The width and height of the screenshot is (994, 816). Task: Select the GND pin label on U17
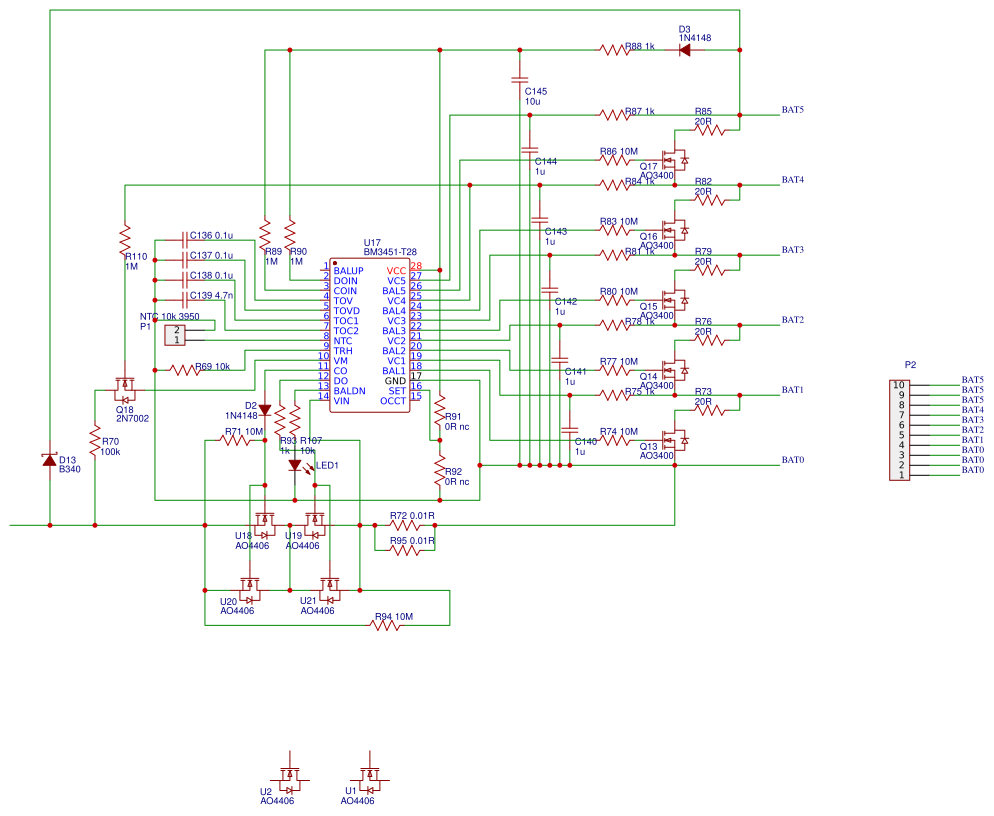pyautogui.click(x=396, y=381)
